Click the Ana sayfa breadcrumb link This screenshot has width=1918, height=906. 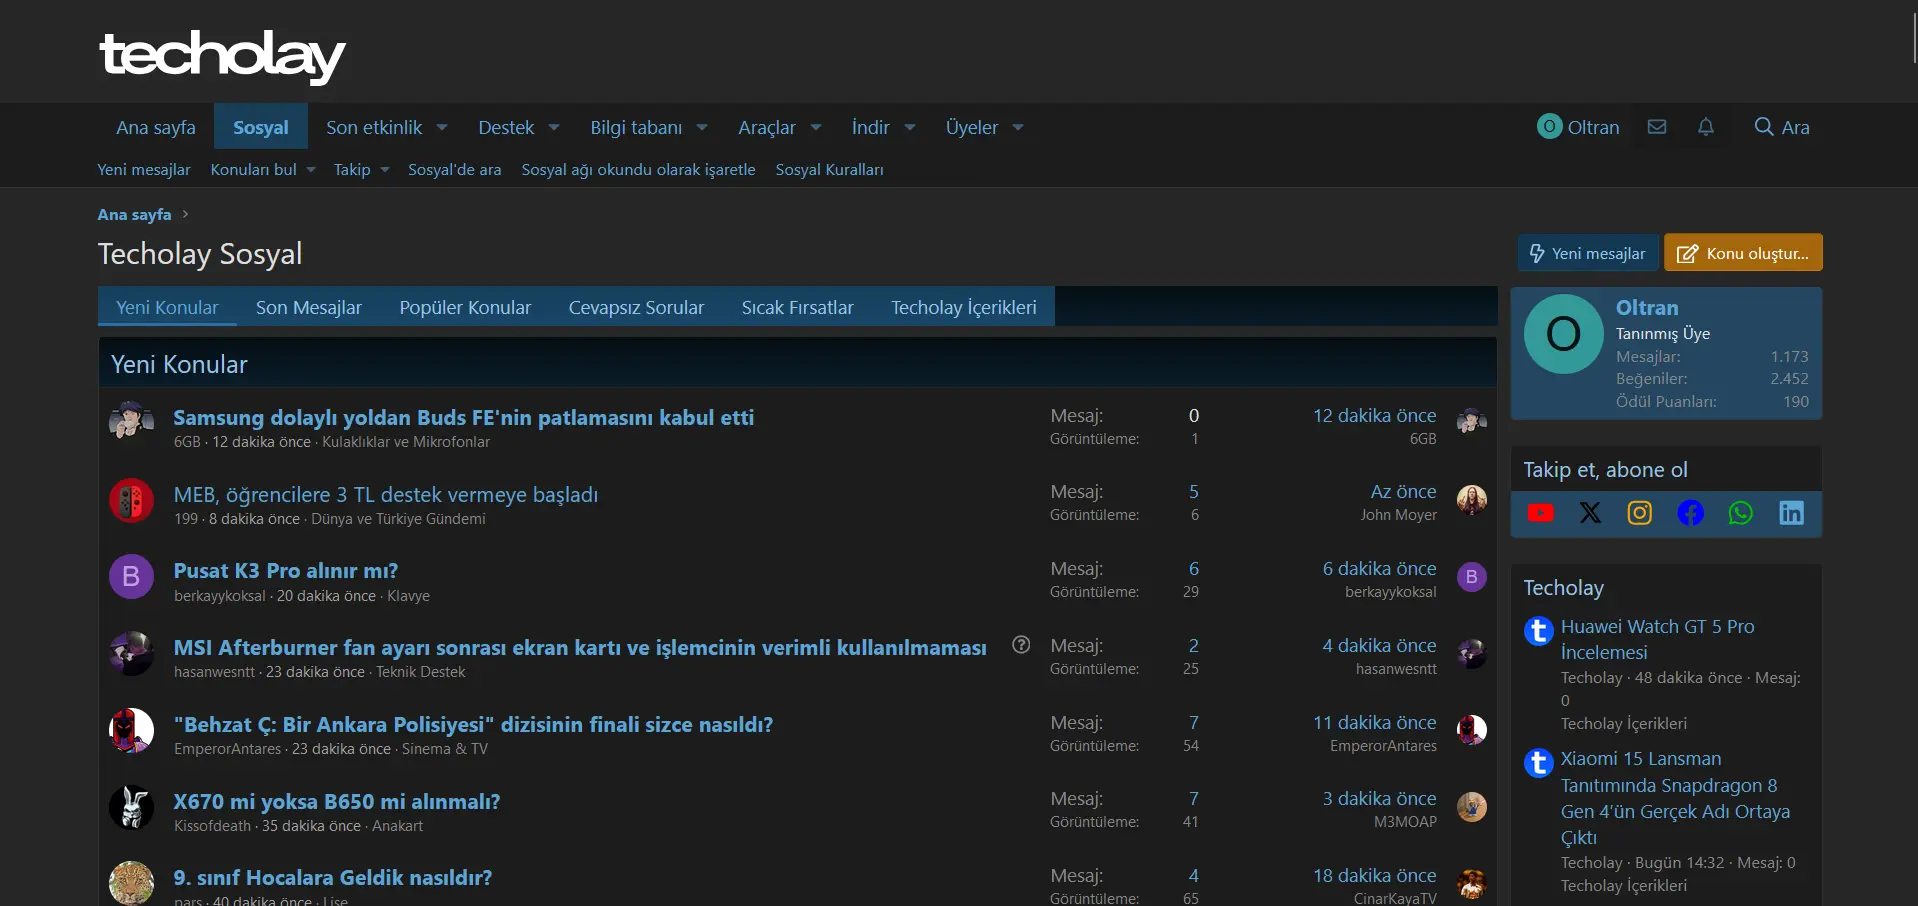click(134, 214)
